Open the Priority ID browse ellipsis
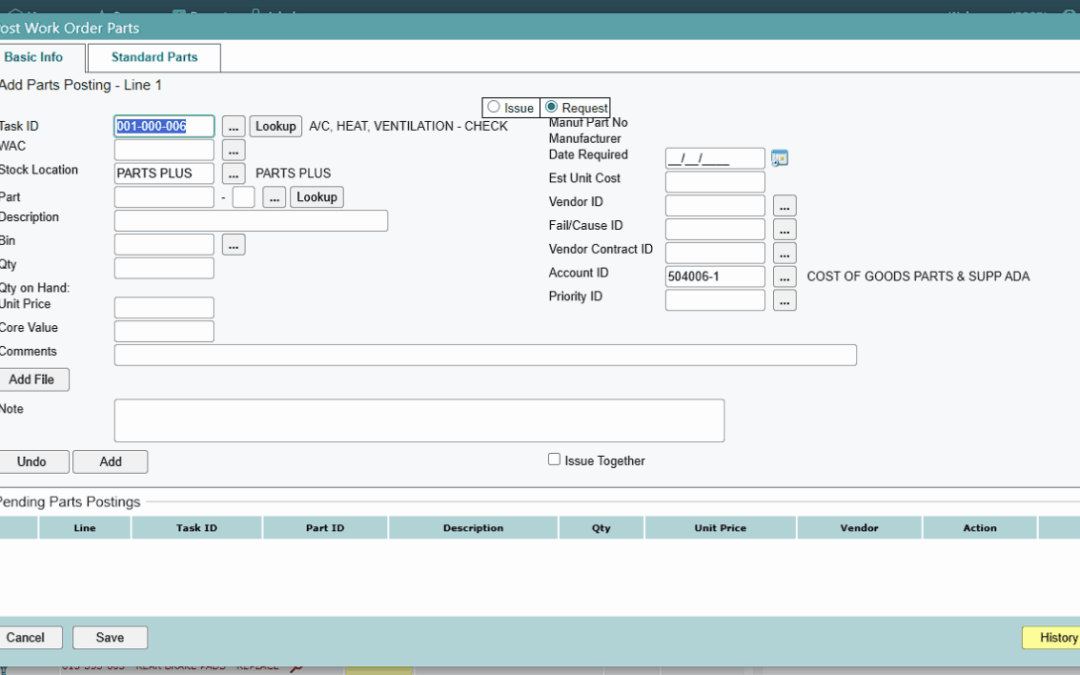 [785, 301]
